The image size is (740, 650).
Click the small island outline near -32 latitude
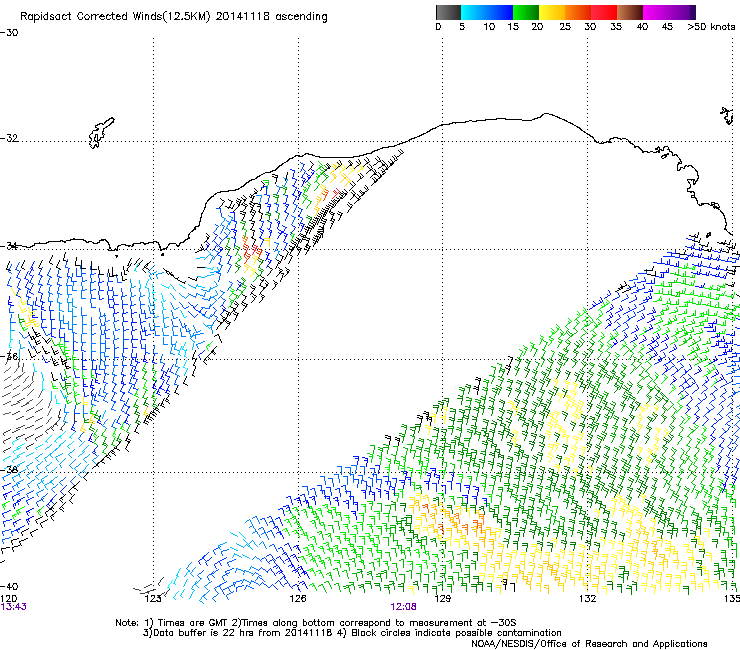point(101,133)
